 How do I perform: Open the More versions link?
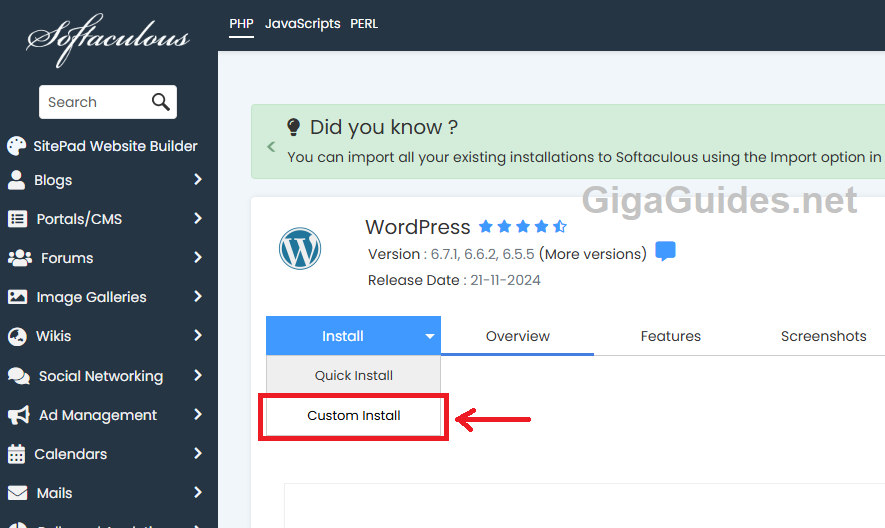pos(593,254)
